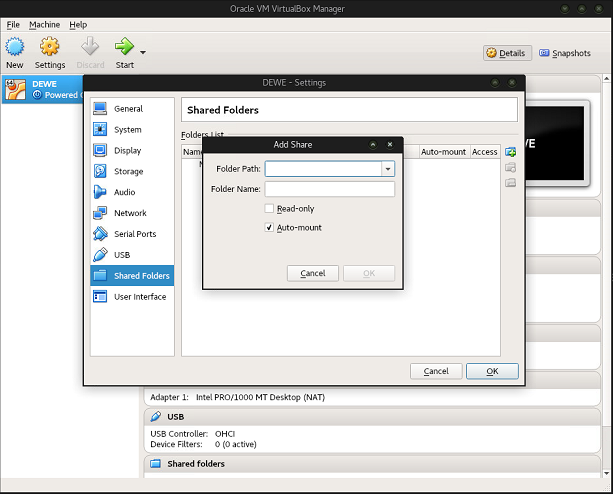613x494 pixels.
Task: Click the add shared folder icon
Action: point(511,152)
